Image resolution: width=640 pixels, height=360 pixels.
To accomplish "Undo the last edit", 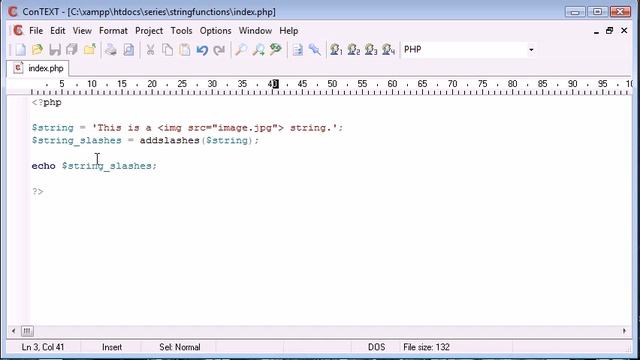I will click(x=202, y=50).
